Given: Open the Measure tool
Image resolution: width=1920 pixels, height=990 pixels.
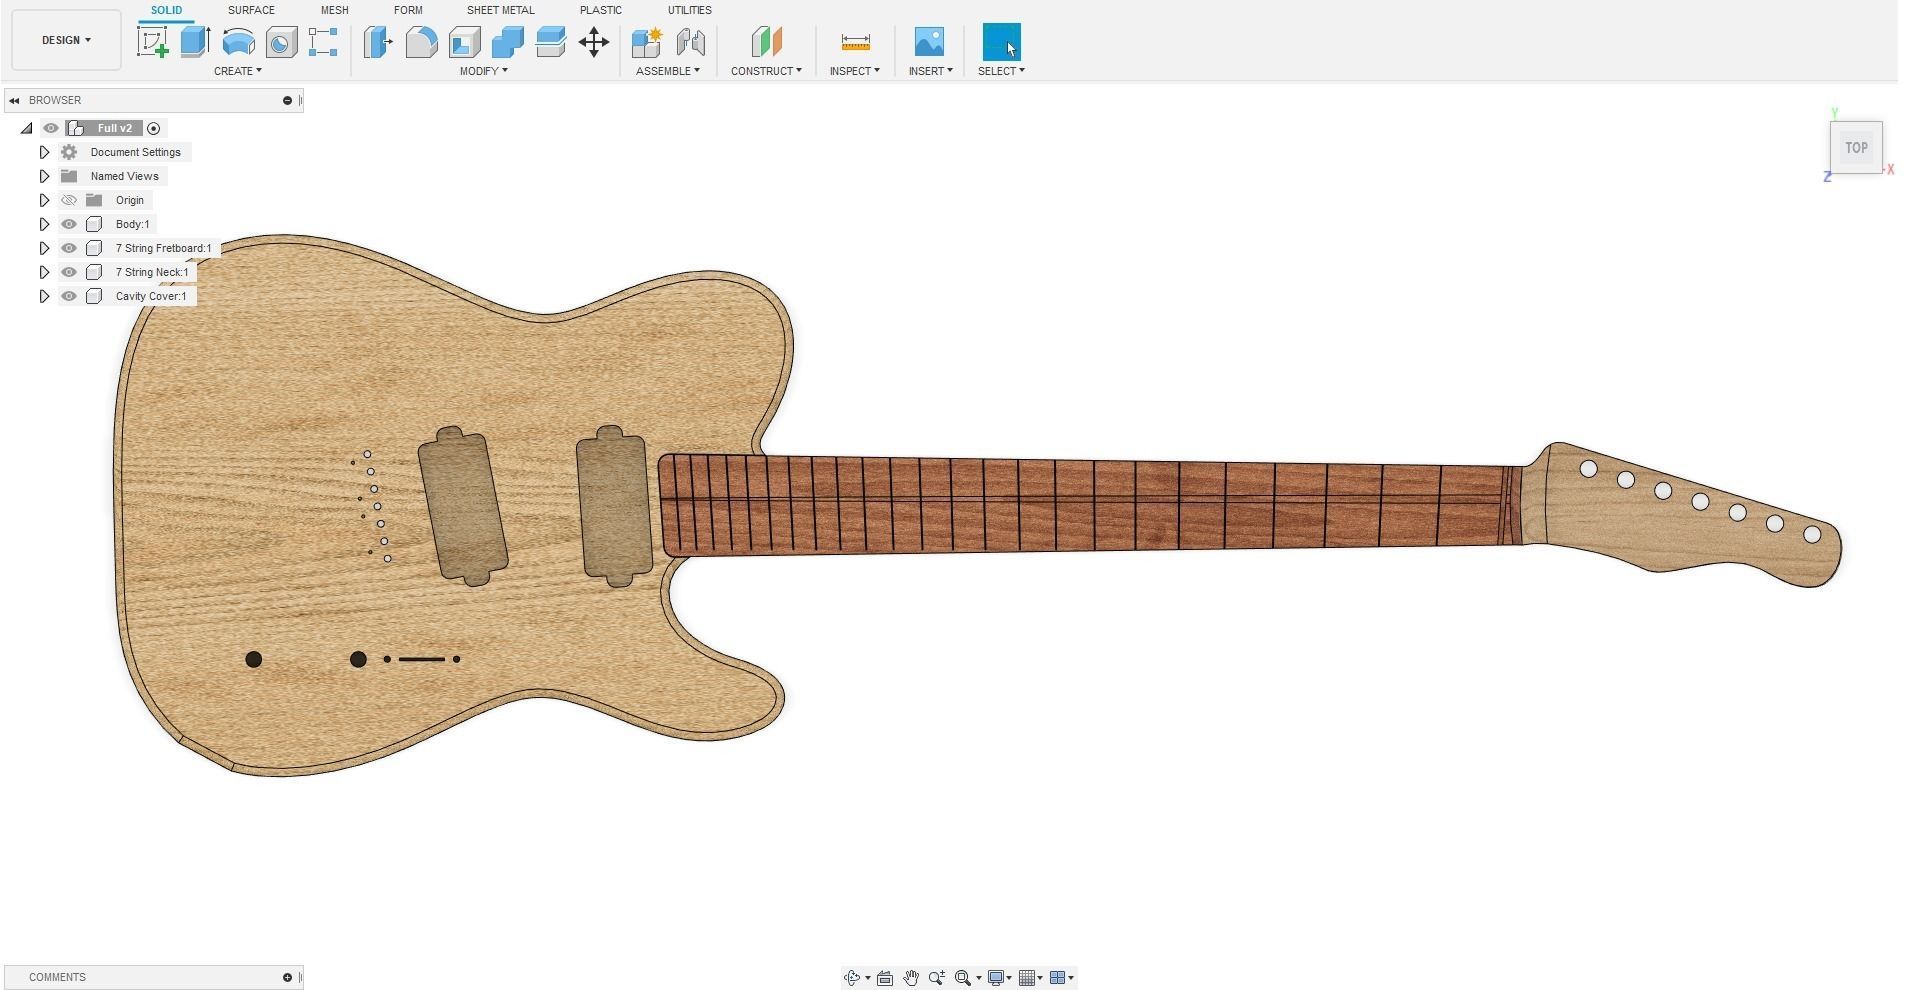Looking at the screenshot, I should [855, 42].
